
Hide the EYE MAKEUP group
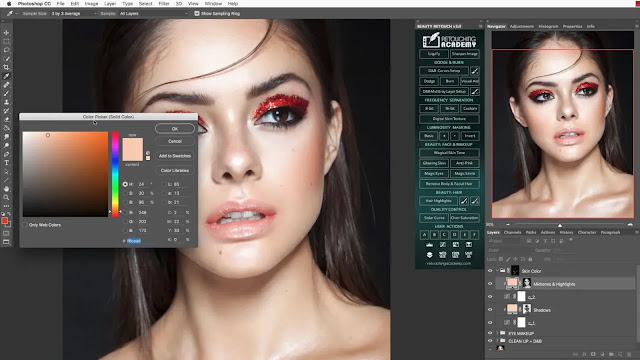tap(490, 333)
